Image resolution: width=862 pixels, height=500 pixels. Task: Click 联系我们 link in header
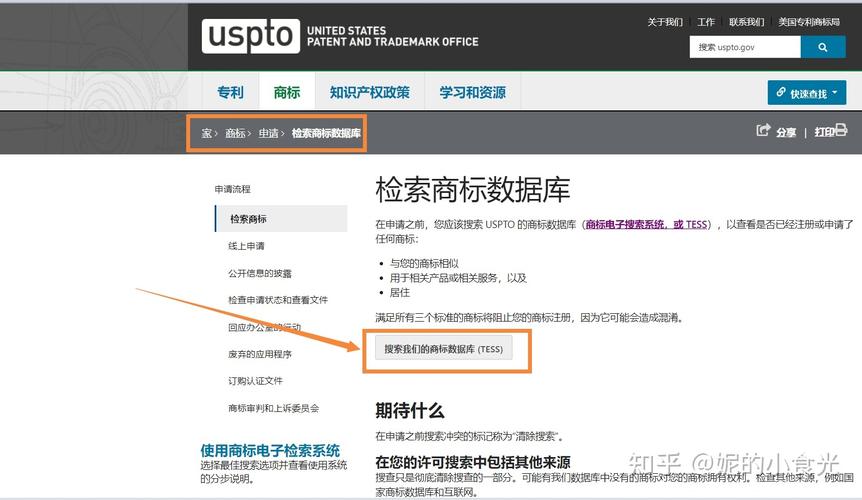(x=747, y=22)
